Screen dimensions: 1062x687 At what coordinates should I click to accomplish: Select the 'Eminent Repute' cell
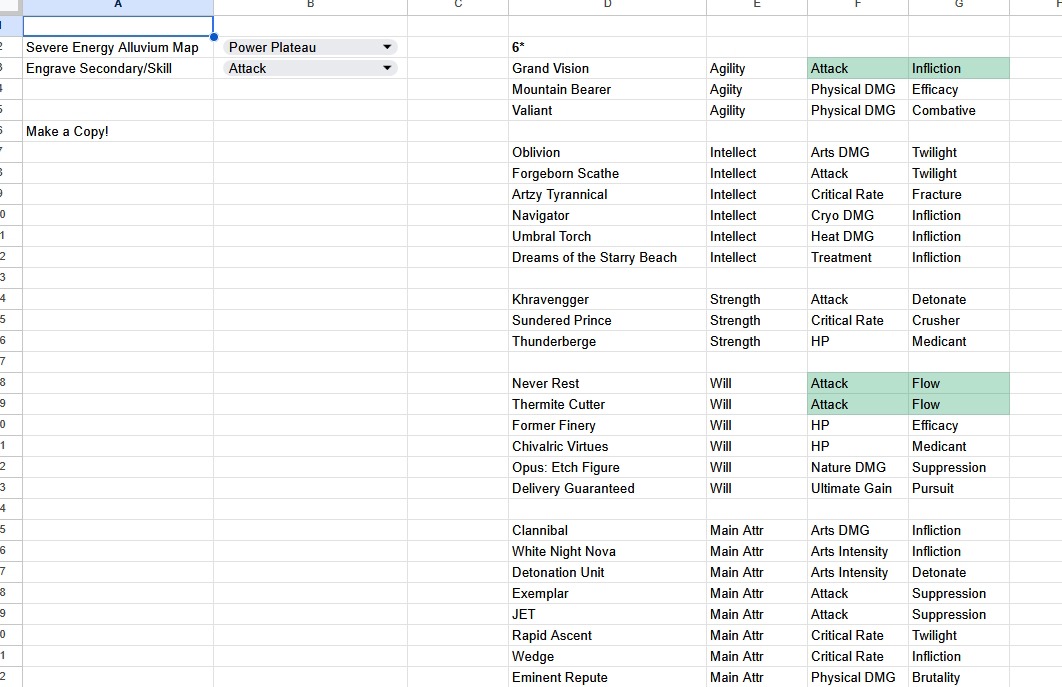(x=608, y=678)
